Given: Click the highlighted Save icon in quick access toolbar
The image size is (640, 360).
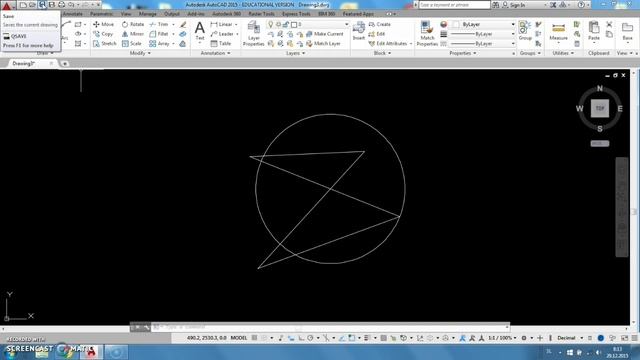Looking at the screenshot, I should click(42, 5).
